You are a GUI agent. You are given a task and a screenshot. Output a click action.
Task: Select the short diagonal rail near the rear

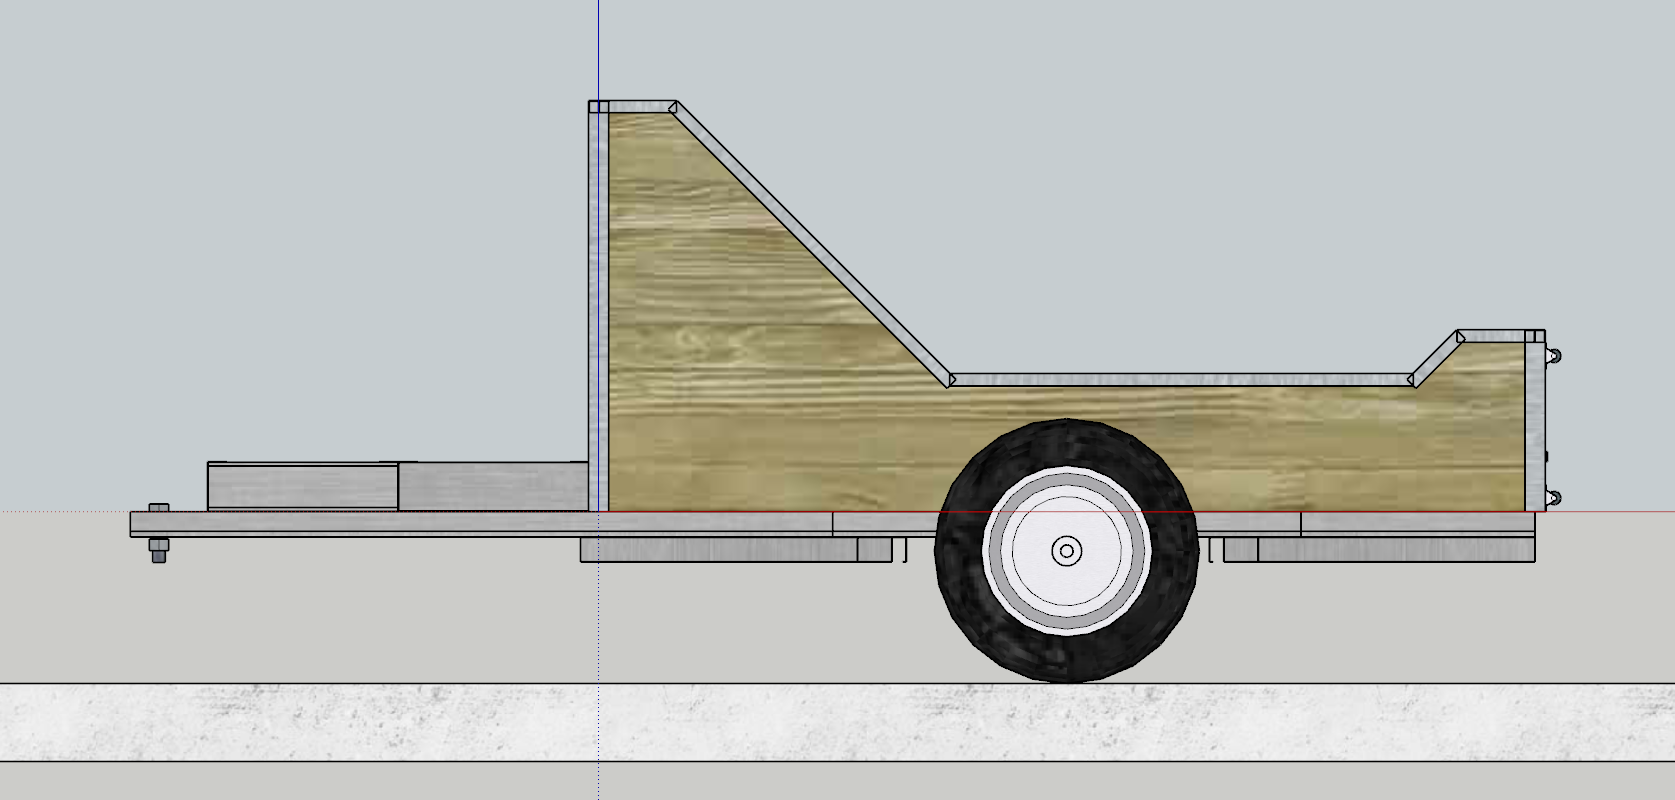pyautogui.click(x=1436, y=358)
